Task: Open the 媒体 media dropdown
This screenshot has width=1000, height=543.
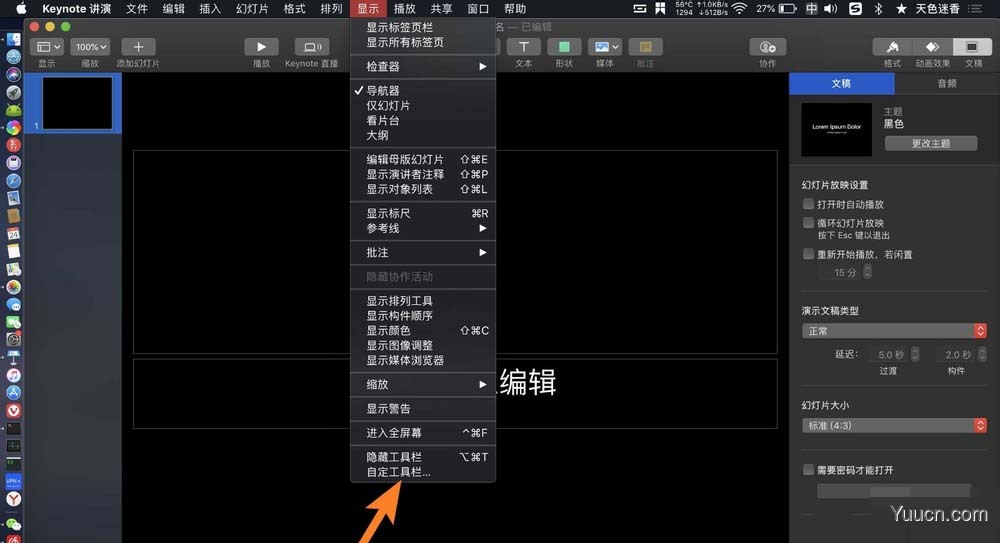Action: click(x=605, y=47)
